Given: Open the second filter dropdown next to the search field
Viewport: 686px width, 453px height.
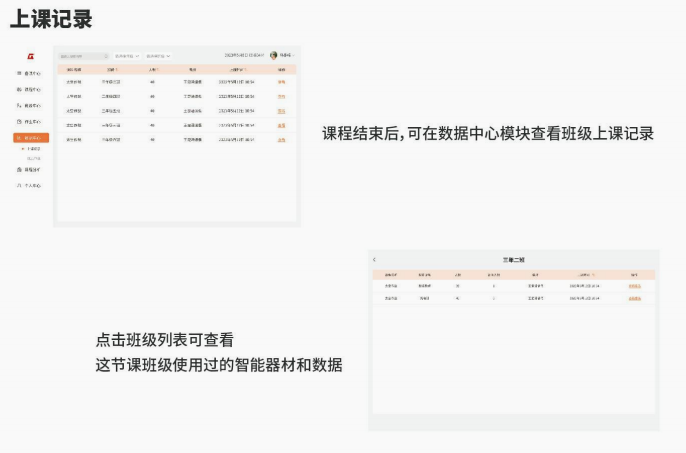Looking at the screenshot, I should pos(158,56).
